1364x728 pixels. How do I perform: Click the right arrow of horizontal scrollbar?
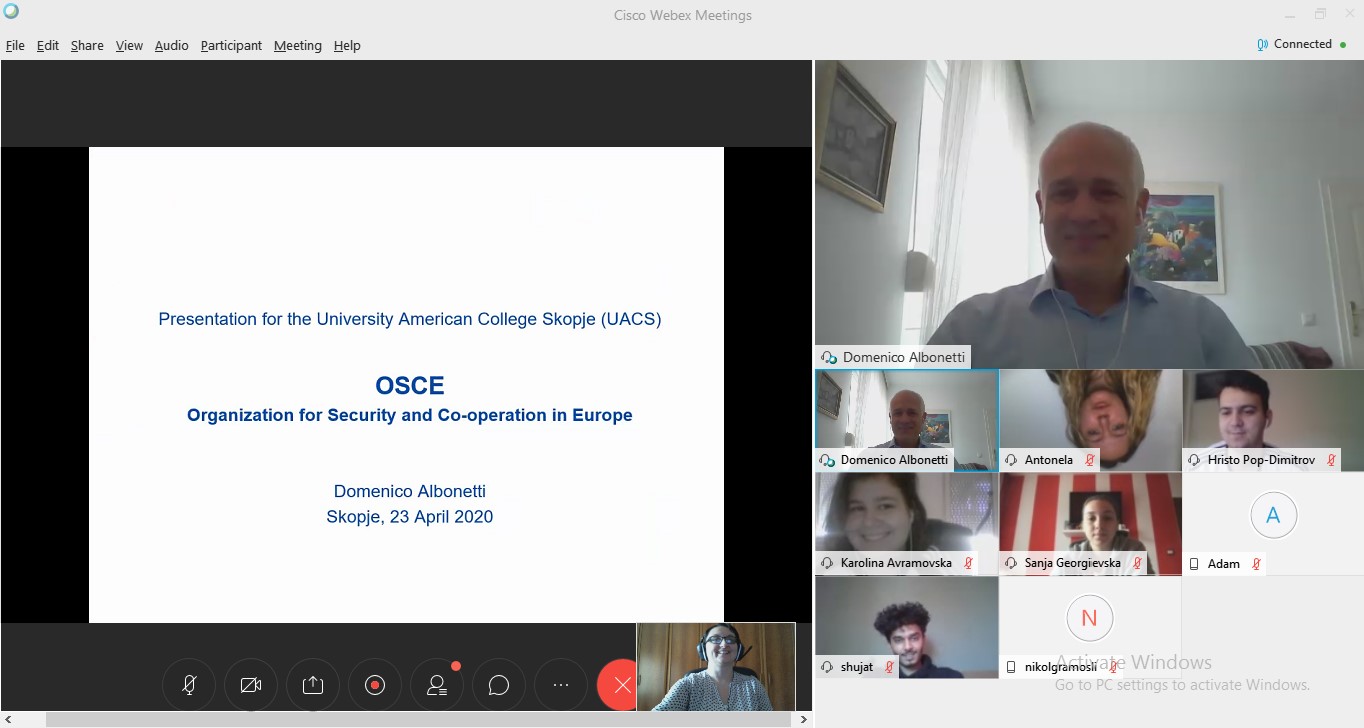(804, 719)
